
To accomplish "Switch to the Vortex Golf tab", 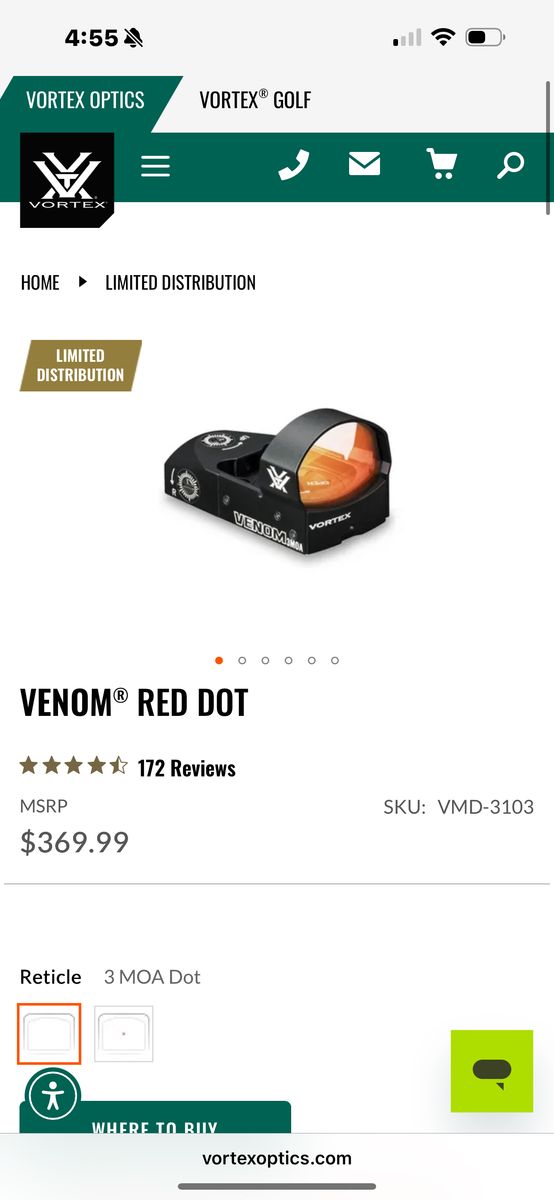I will 255,100.
